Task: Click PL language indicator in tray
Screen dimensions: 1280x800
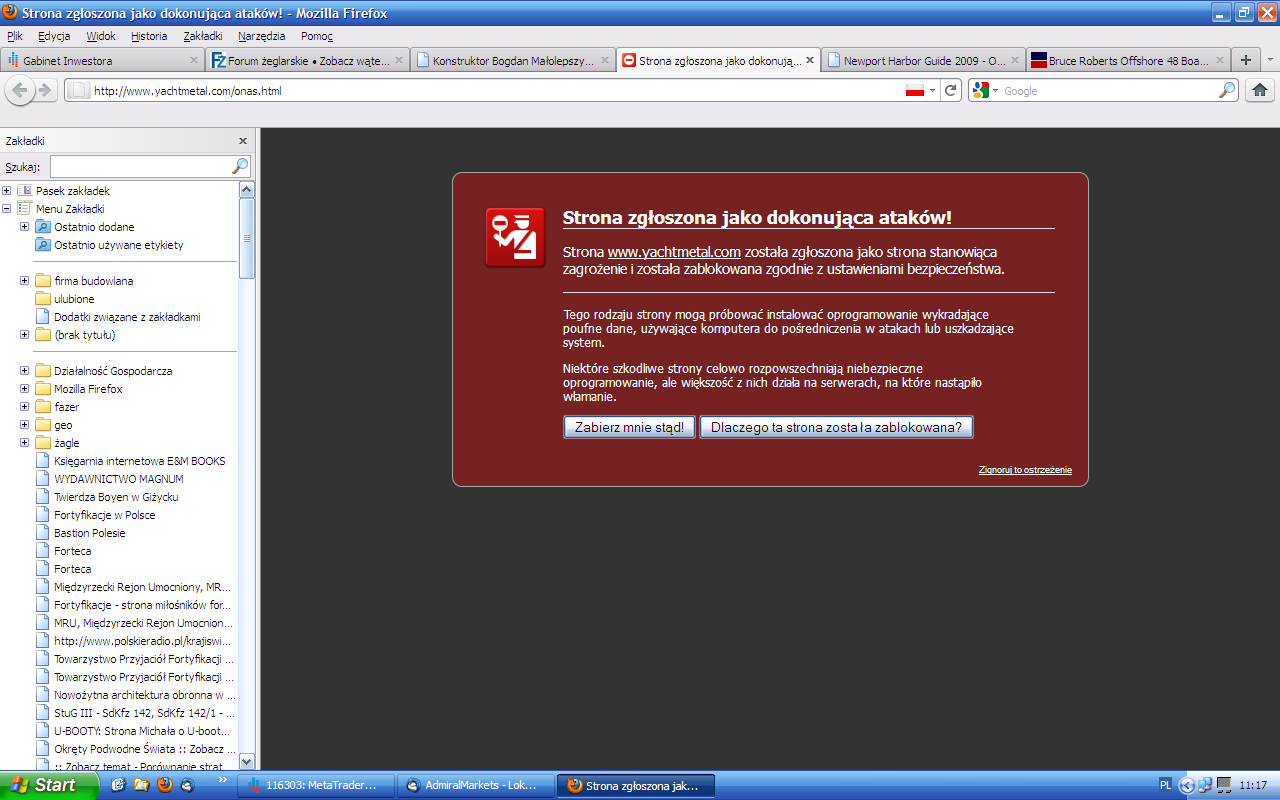Action: [1166, 785]
